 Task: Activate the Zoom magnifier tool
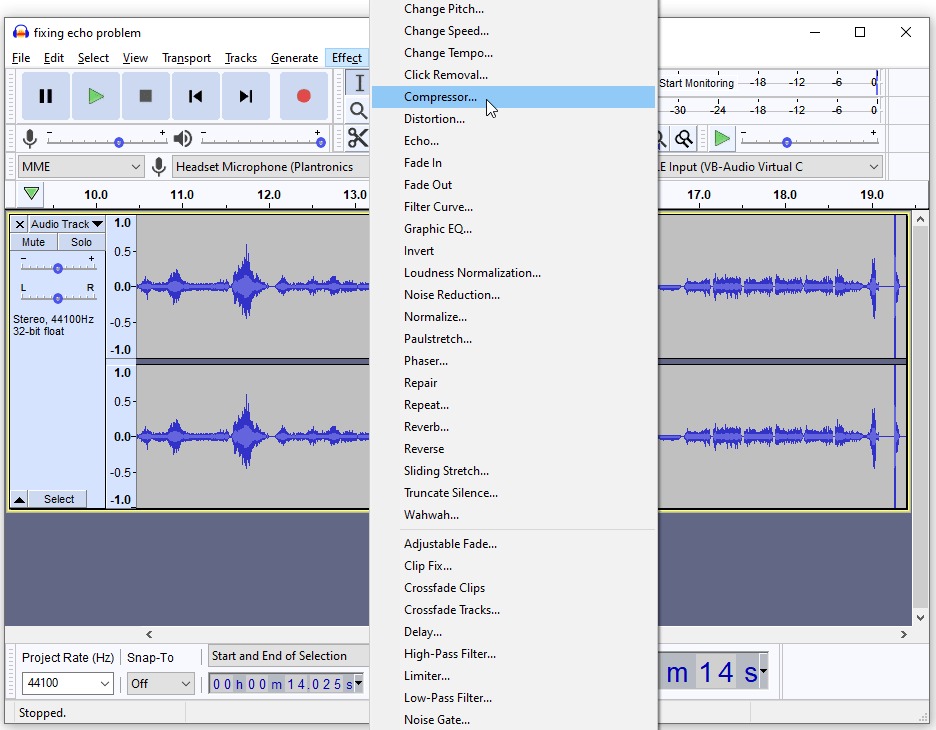click(356, 111)
